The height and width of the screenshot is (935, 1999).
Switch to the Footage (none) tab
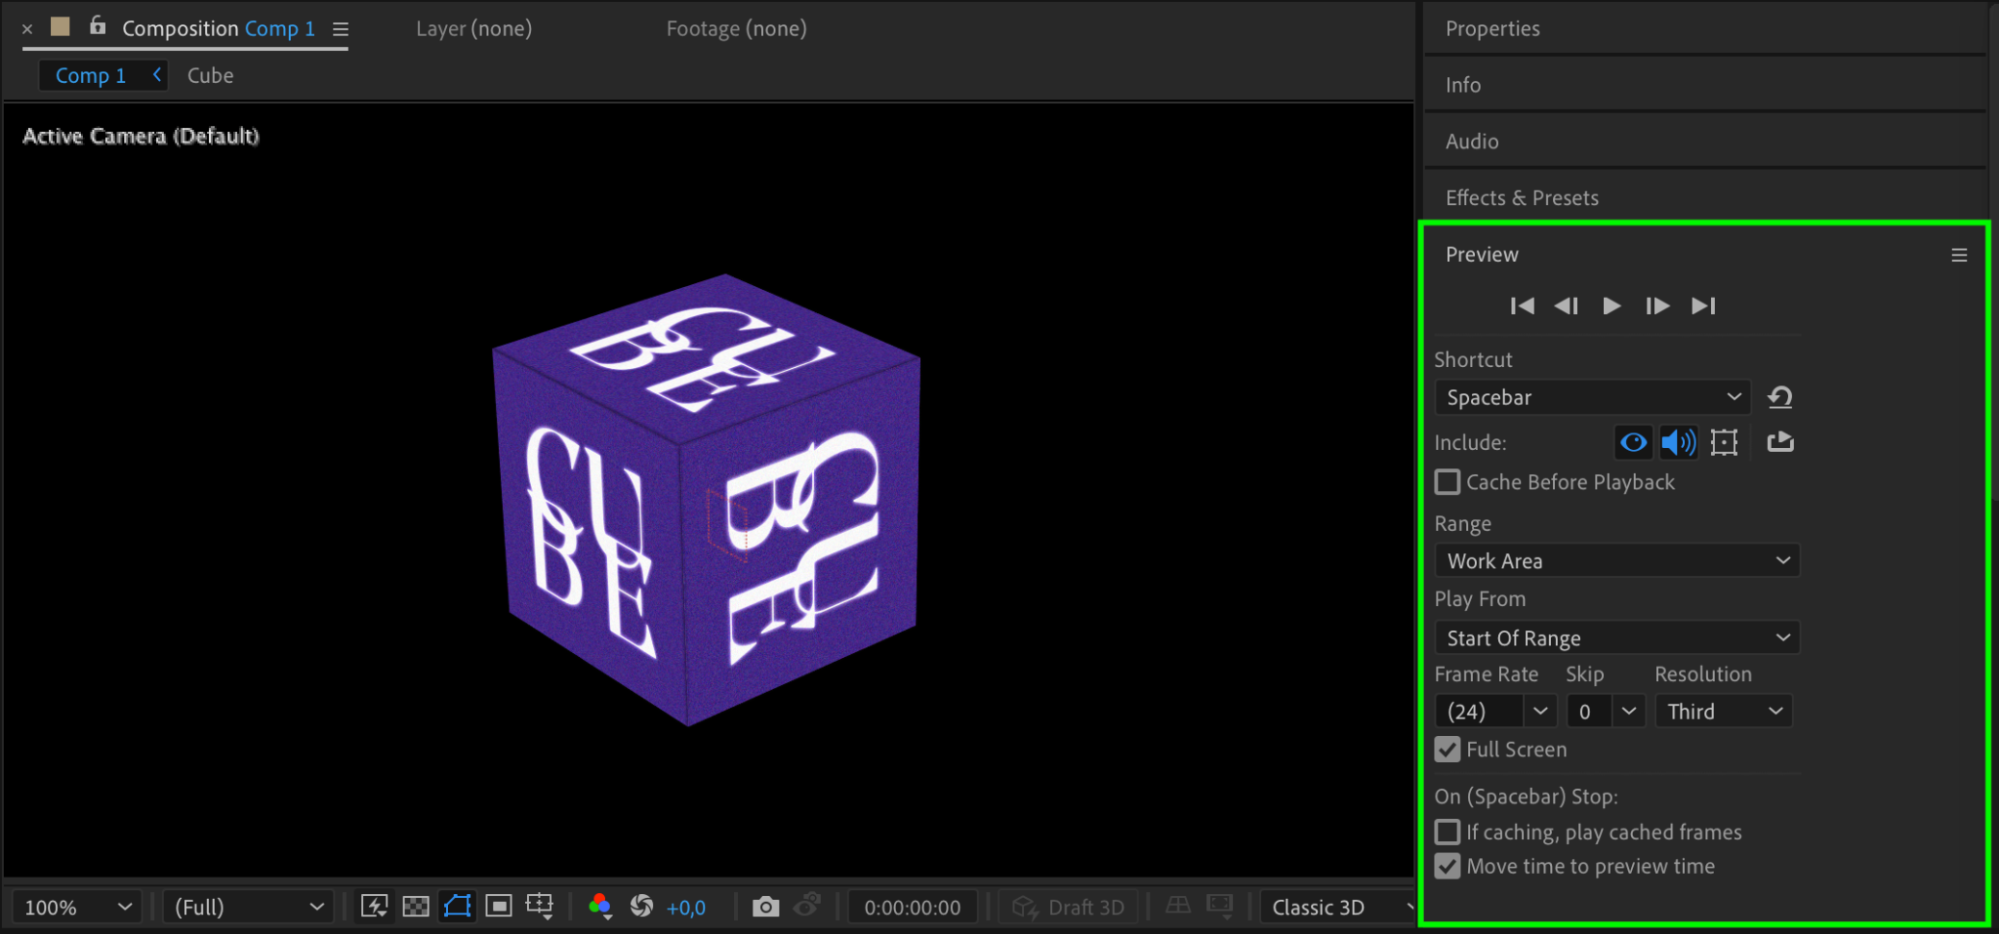[x=736, y=29]
